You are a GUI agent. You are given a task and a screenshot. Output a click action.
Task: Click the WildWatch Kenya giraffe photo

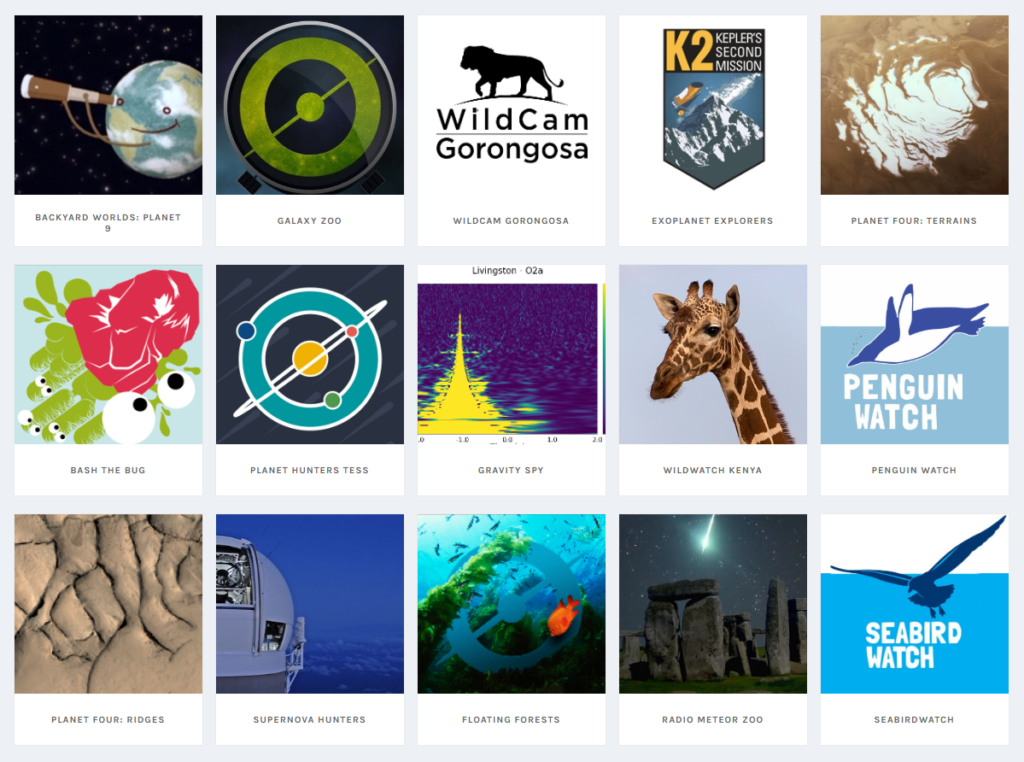pyautogui.click(x=713, y=355)
